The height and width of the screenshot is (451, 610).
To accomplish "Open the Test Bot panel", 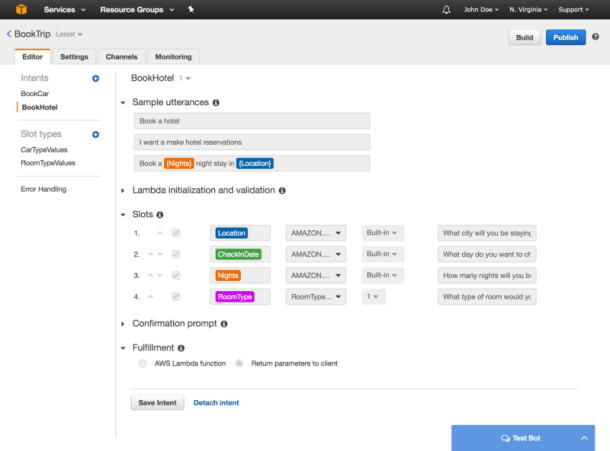I will click(523, 438).
